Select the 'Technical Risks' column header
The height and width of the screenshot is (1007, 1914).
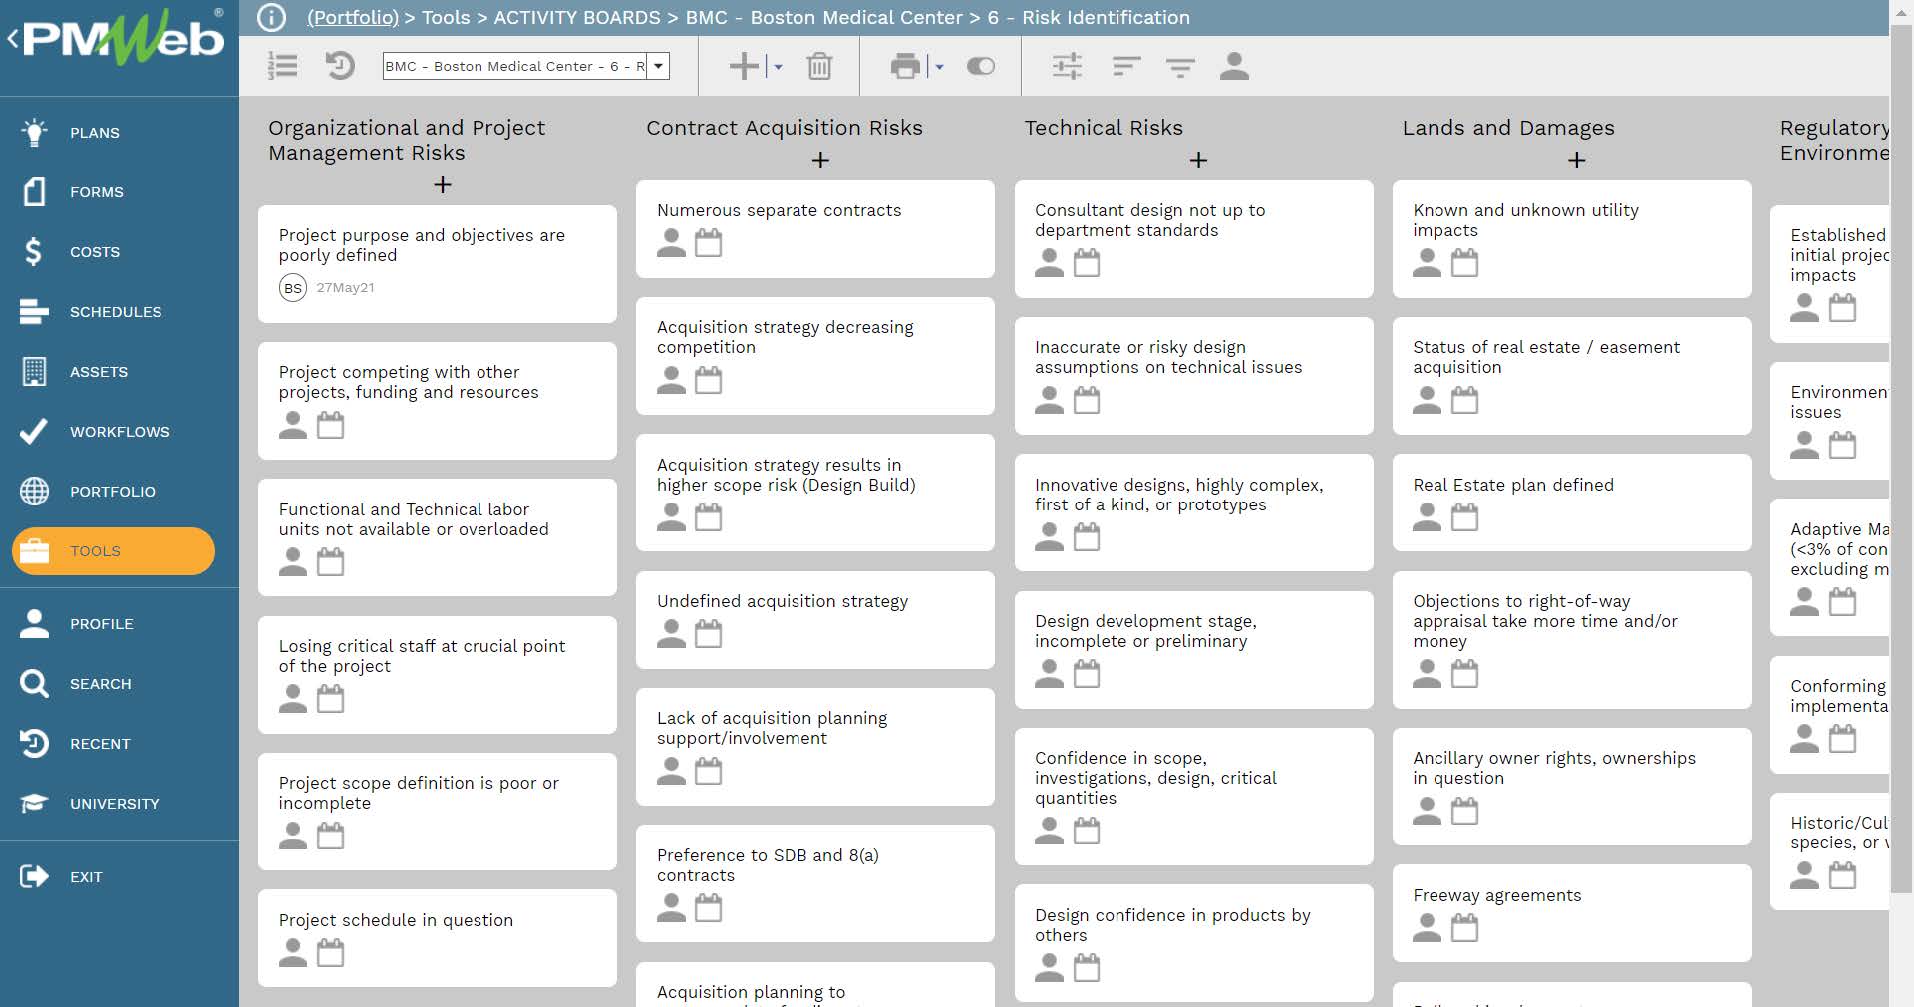pos(1103,128)
